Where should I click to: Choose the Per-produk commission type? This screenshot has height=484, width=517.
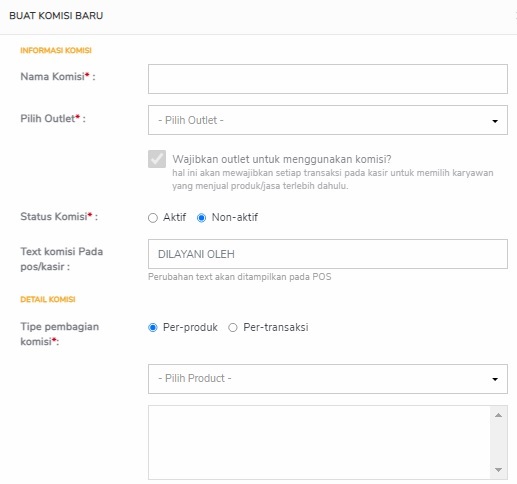(x=153, y=328)
